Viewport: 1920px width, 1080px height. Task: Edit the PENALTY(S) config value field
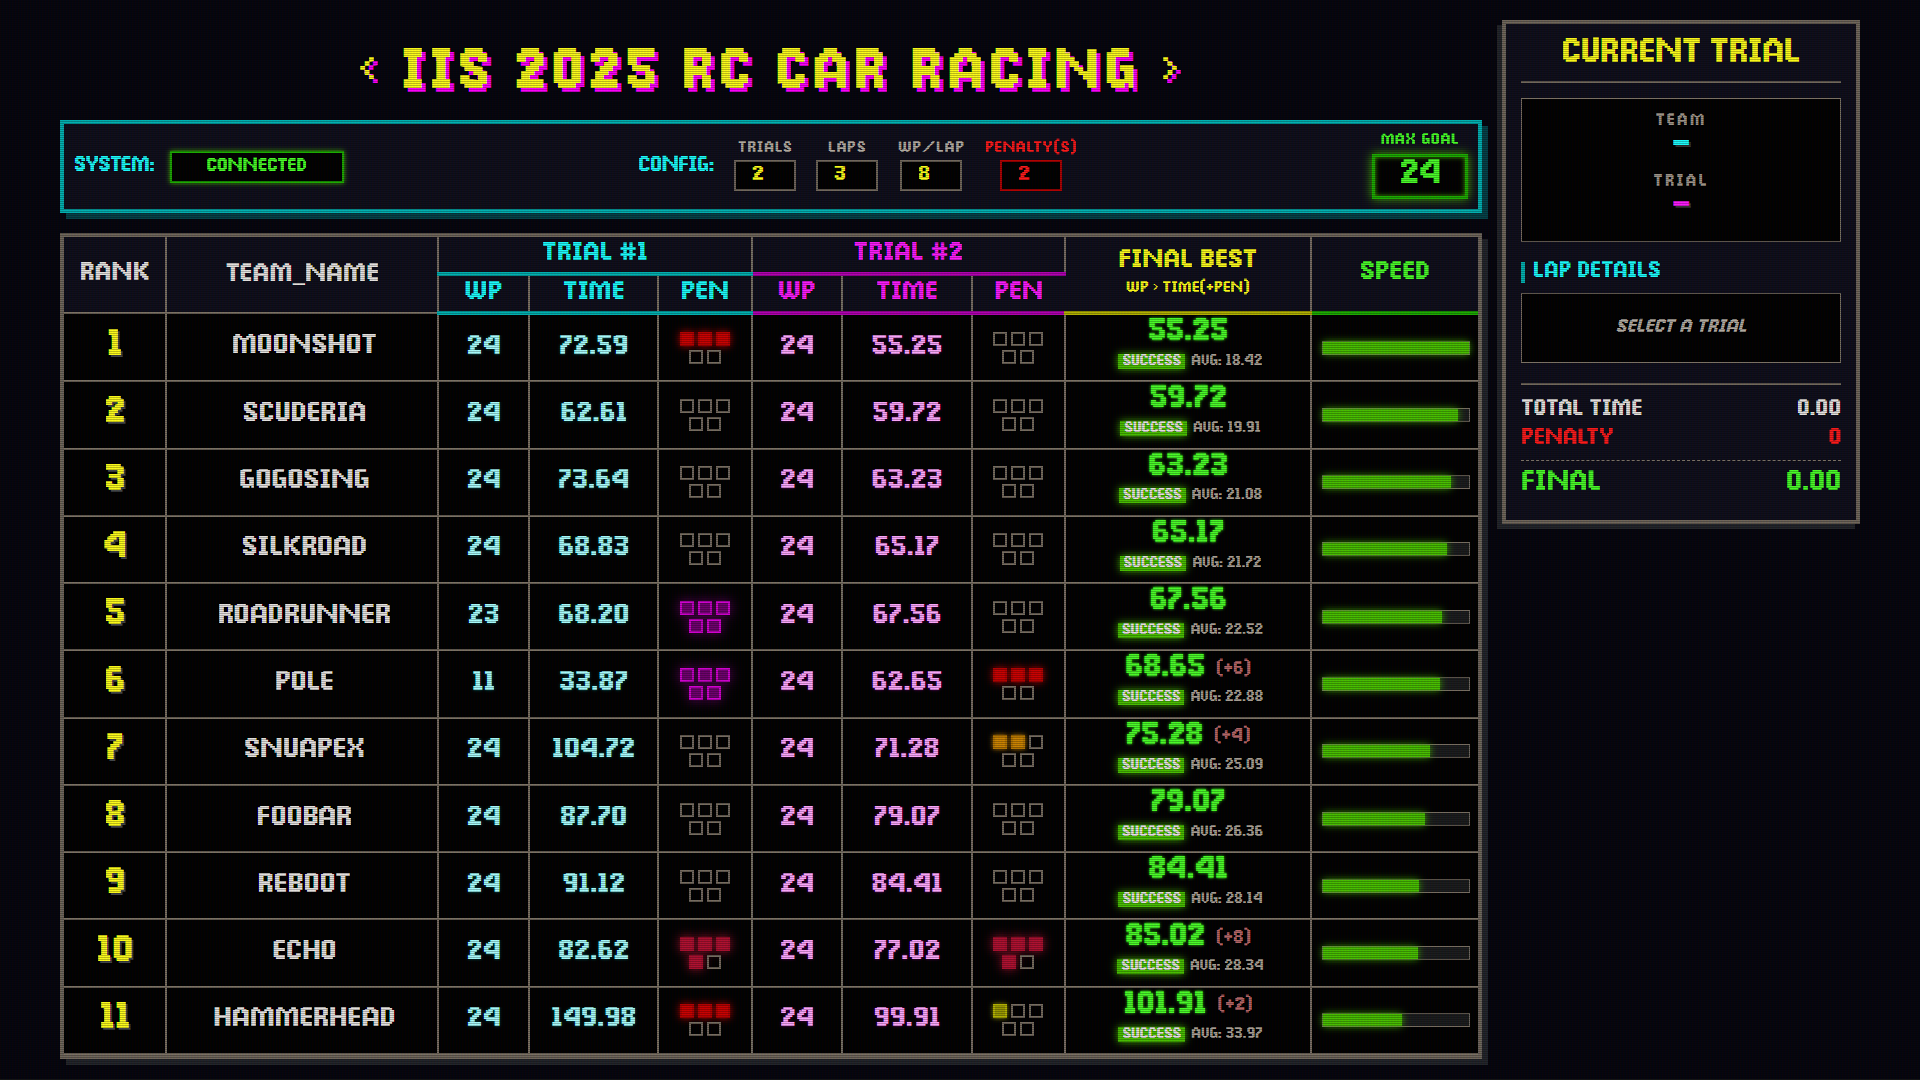[1030, 174]
